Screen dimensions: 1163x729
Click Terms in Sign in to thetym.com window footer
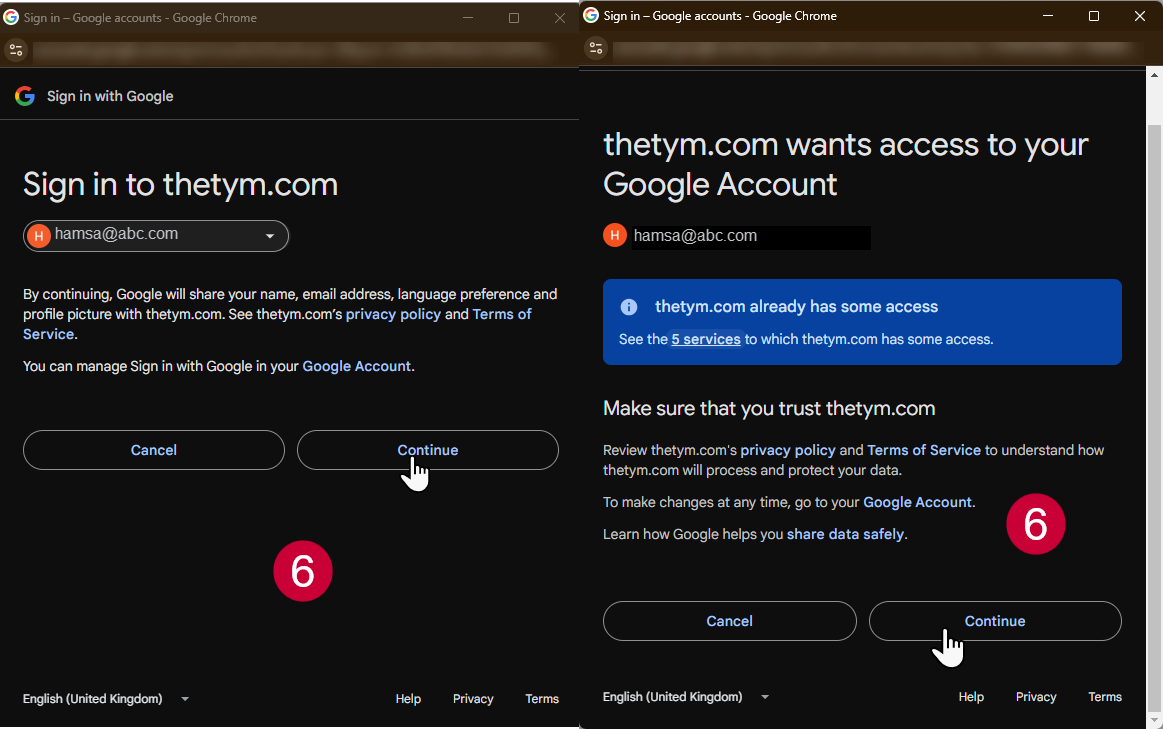pyautogui.click(x=542, y=699)
